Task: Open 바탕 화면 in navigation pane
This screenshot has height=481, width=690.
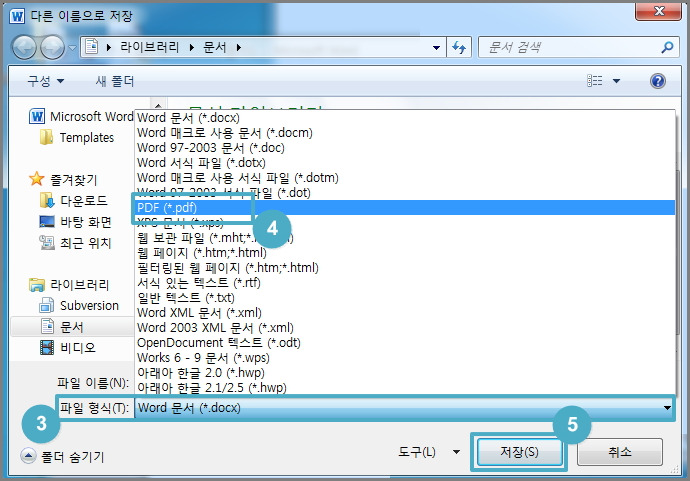Action: point(75,222)
